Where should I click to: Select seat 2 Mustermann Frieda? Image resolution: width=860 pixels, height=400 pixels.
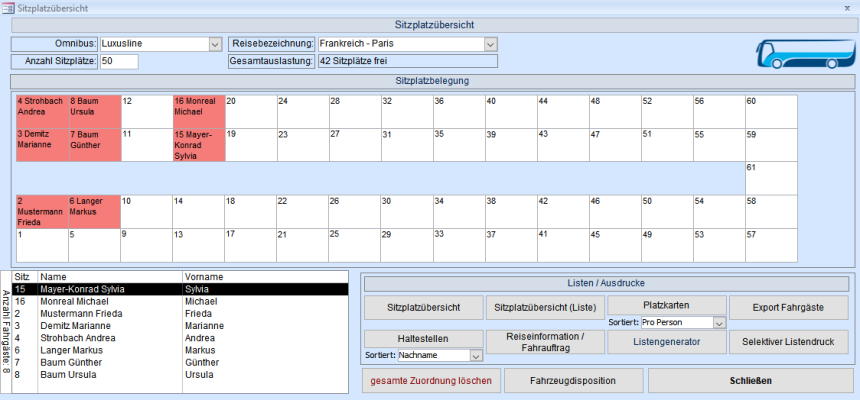pos(42,212)
